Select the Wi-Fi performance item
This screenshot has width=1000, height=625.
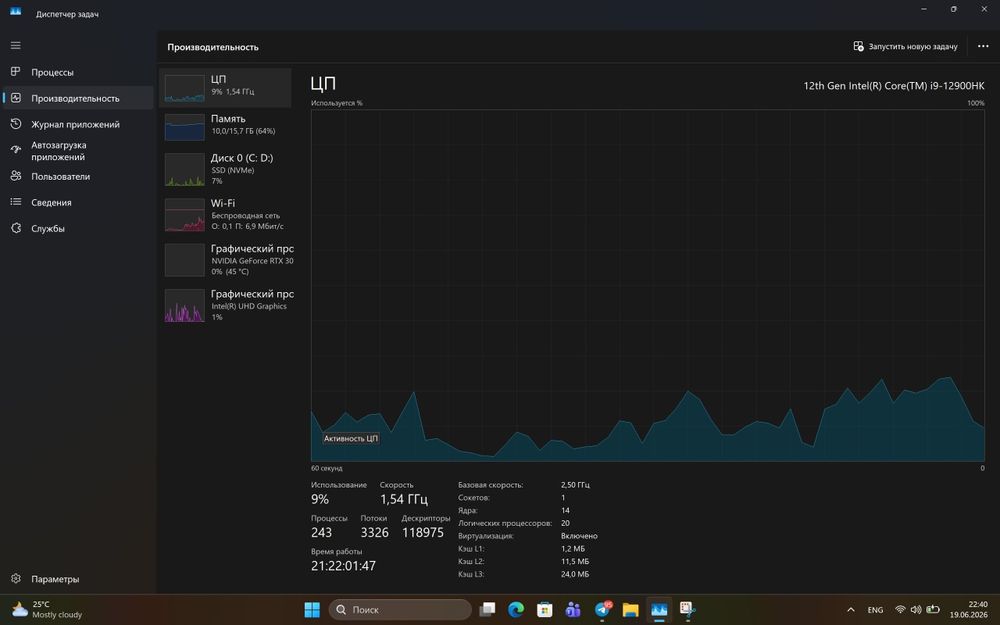pyautogui.click(x=225, y=214)
